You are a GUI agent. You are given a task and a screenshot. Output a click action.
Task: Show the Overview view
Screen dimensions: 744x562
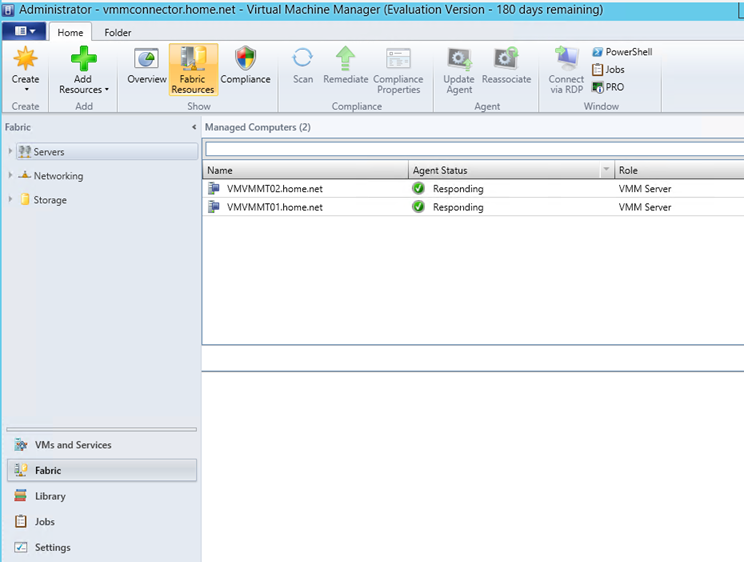pos(147,66)
